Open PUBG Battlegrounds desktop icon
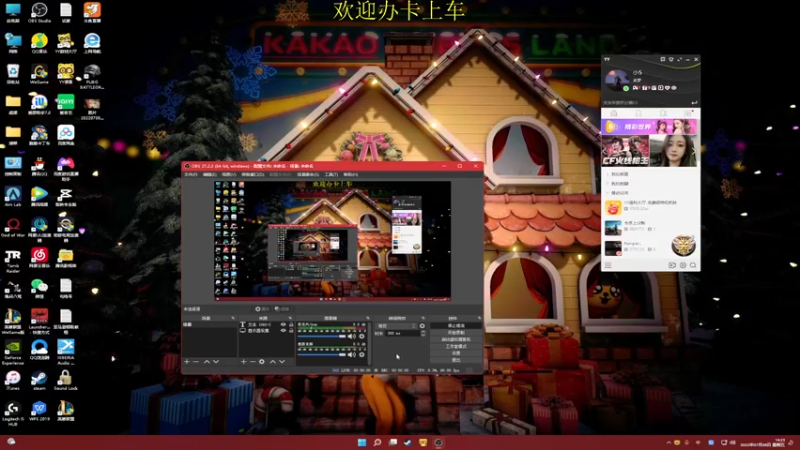Screen dimensions: 800x450 pyautogui.click(x=92, y=77)
